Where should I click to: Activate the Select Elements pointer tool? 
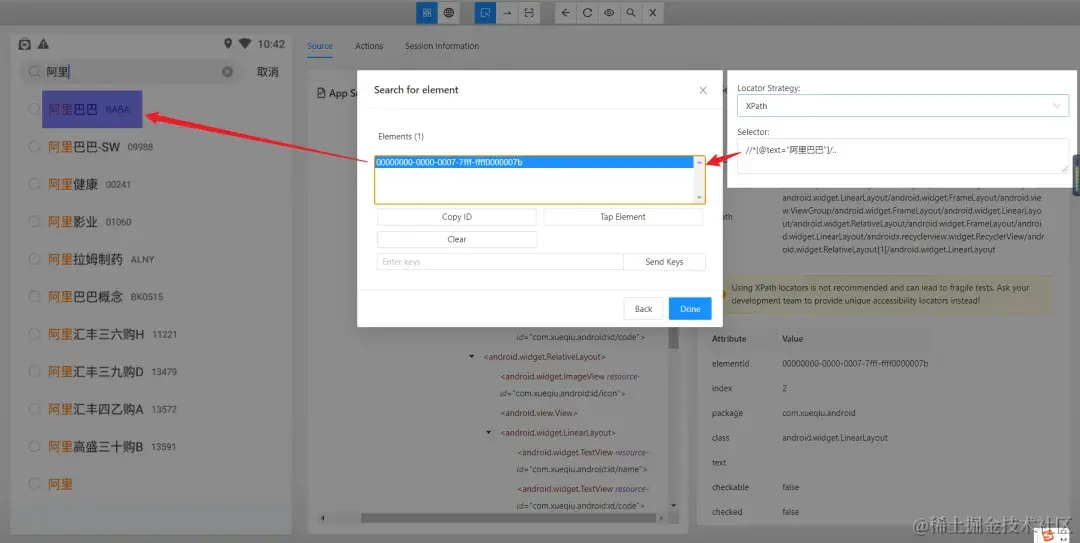pyautogui.click(x=485, y=12)
